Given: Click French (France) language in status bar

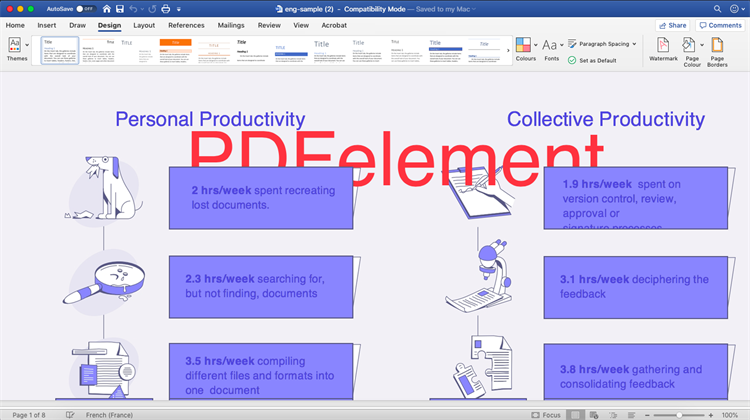Looking at the screenshot, I should (109, 415).
